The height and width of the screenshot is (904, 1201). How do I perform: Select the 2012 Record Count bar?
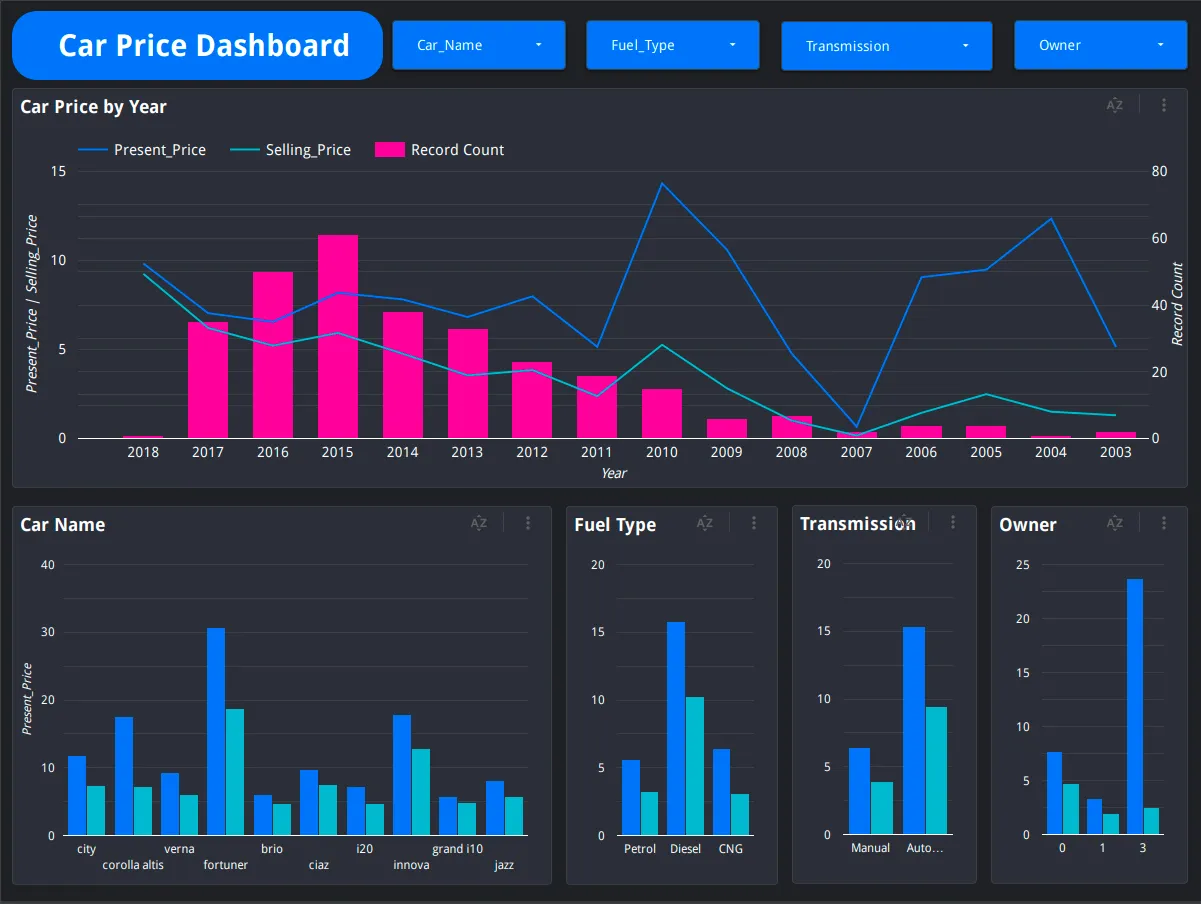[x=532, y=400]
